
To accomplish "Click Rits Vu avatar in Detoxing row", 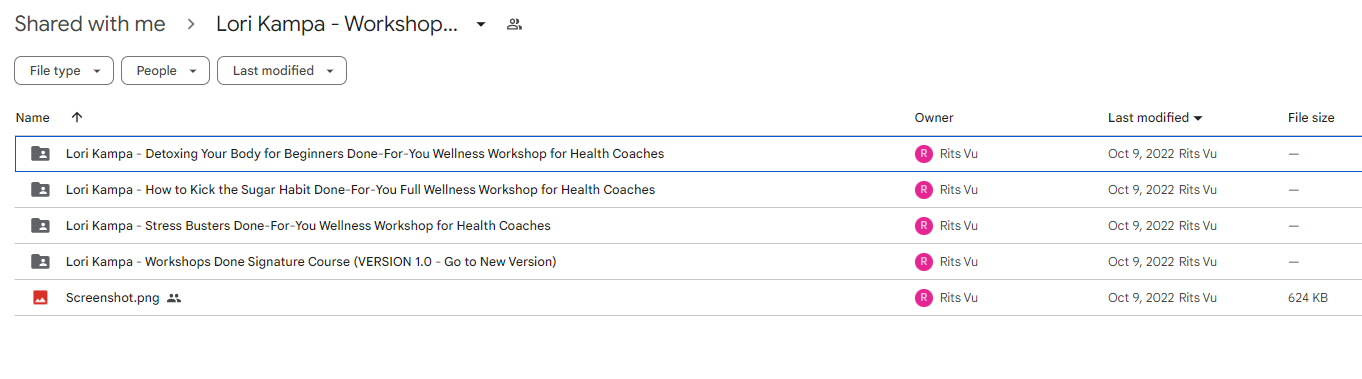I will [923, 154].
